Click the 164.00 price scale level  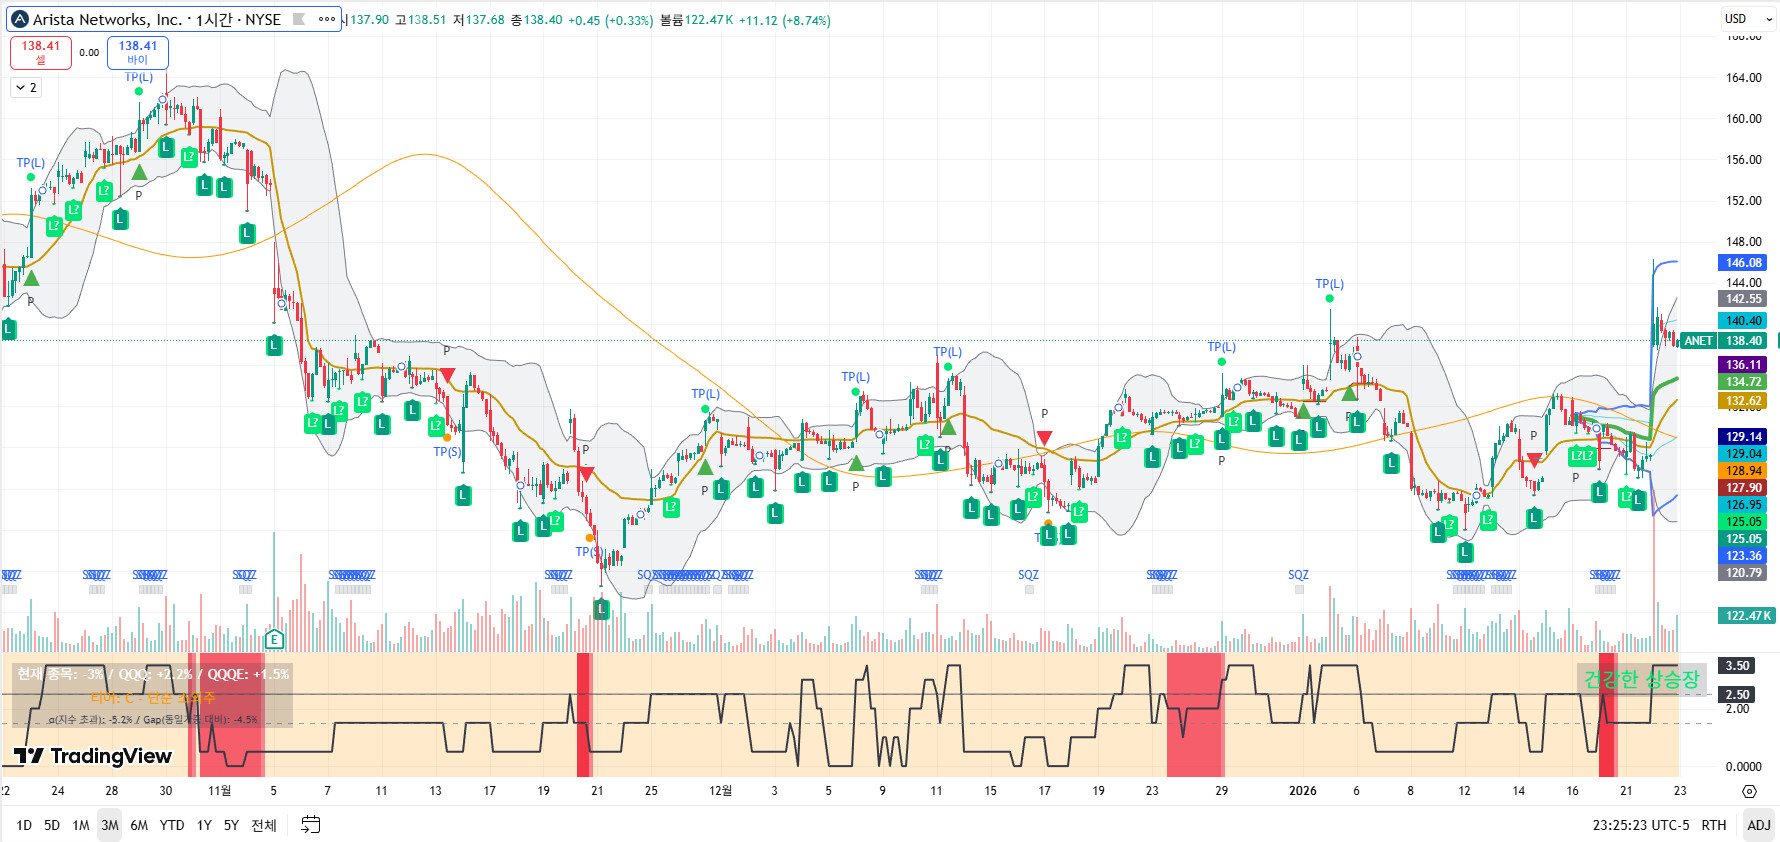click(1743, 78)
